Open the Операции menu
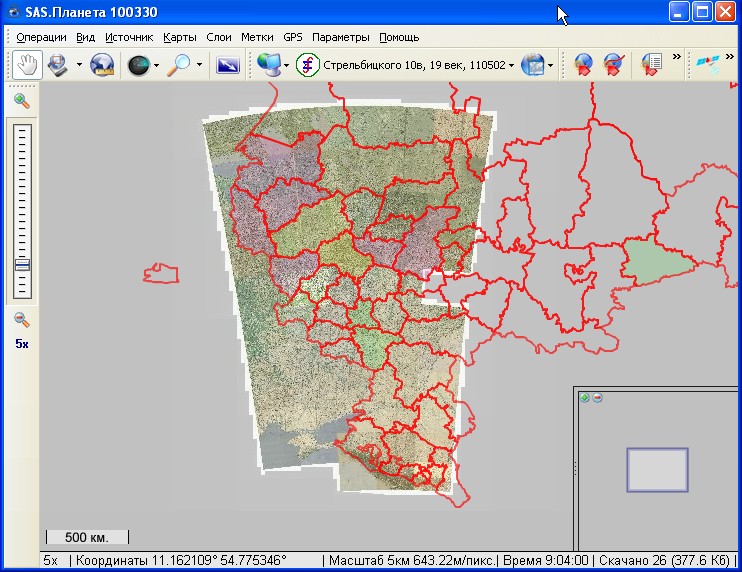 pos(41,37)
